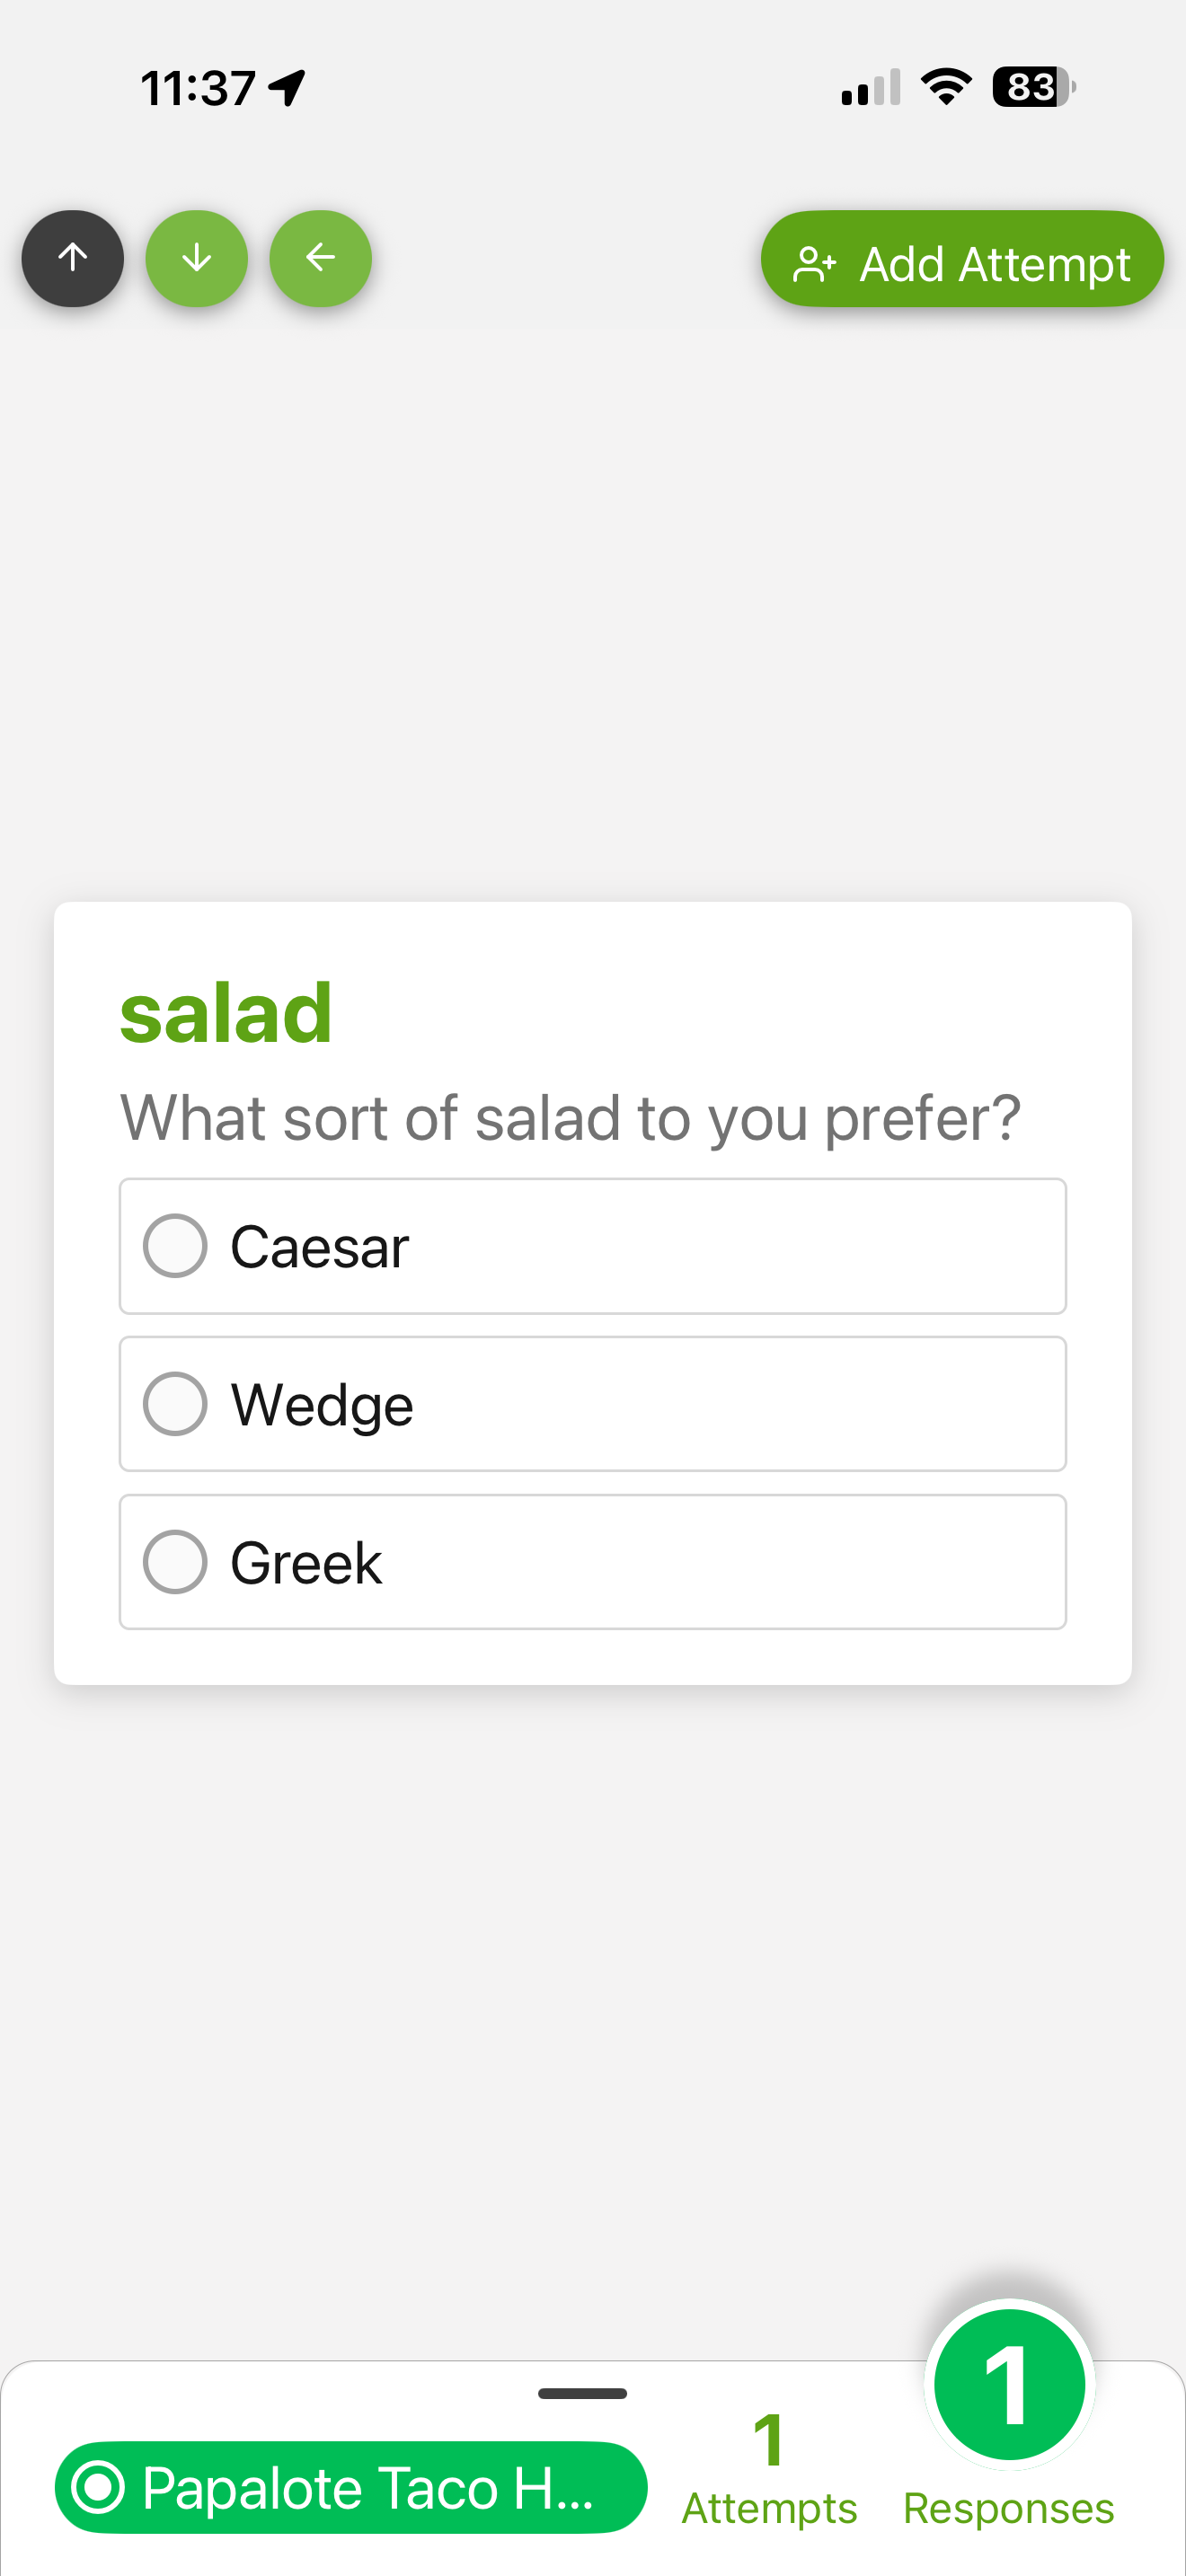
Task: Tap the salad question heading
Action: [x=226, y=1013]
